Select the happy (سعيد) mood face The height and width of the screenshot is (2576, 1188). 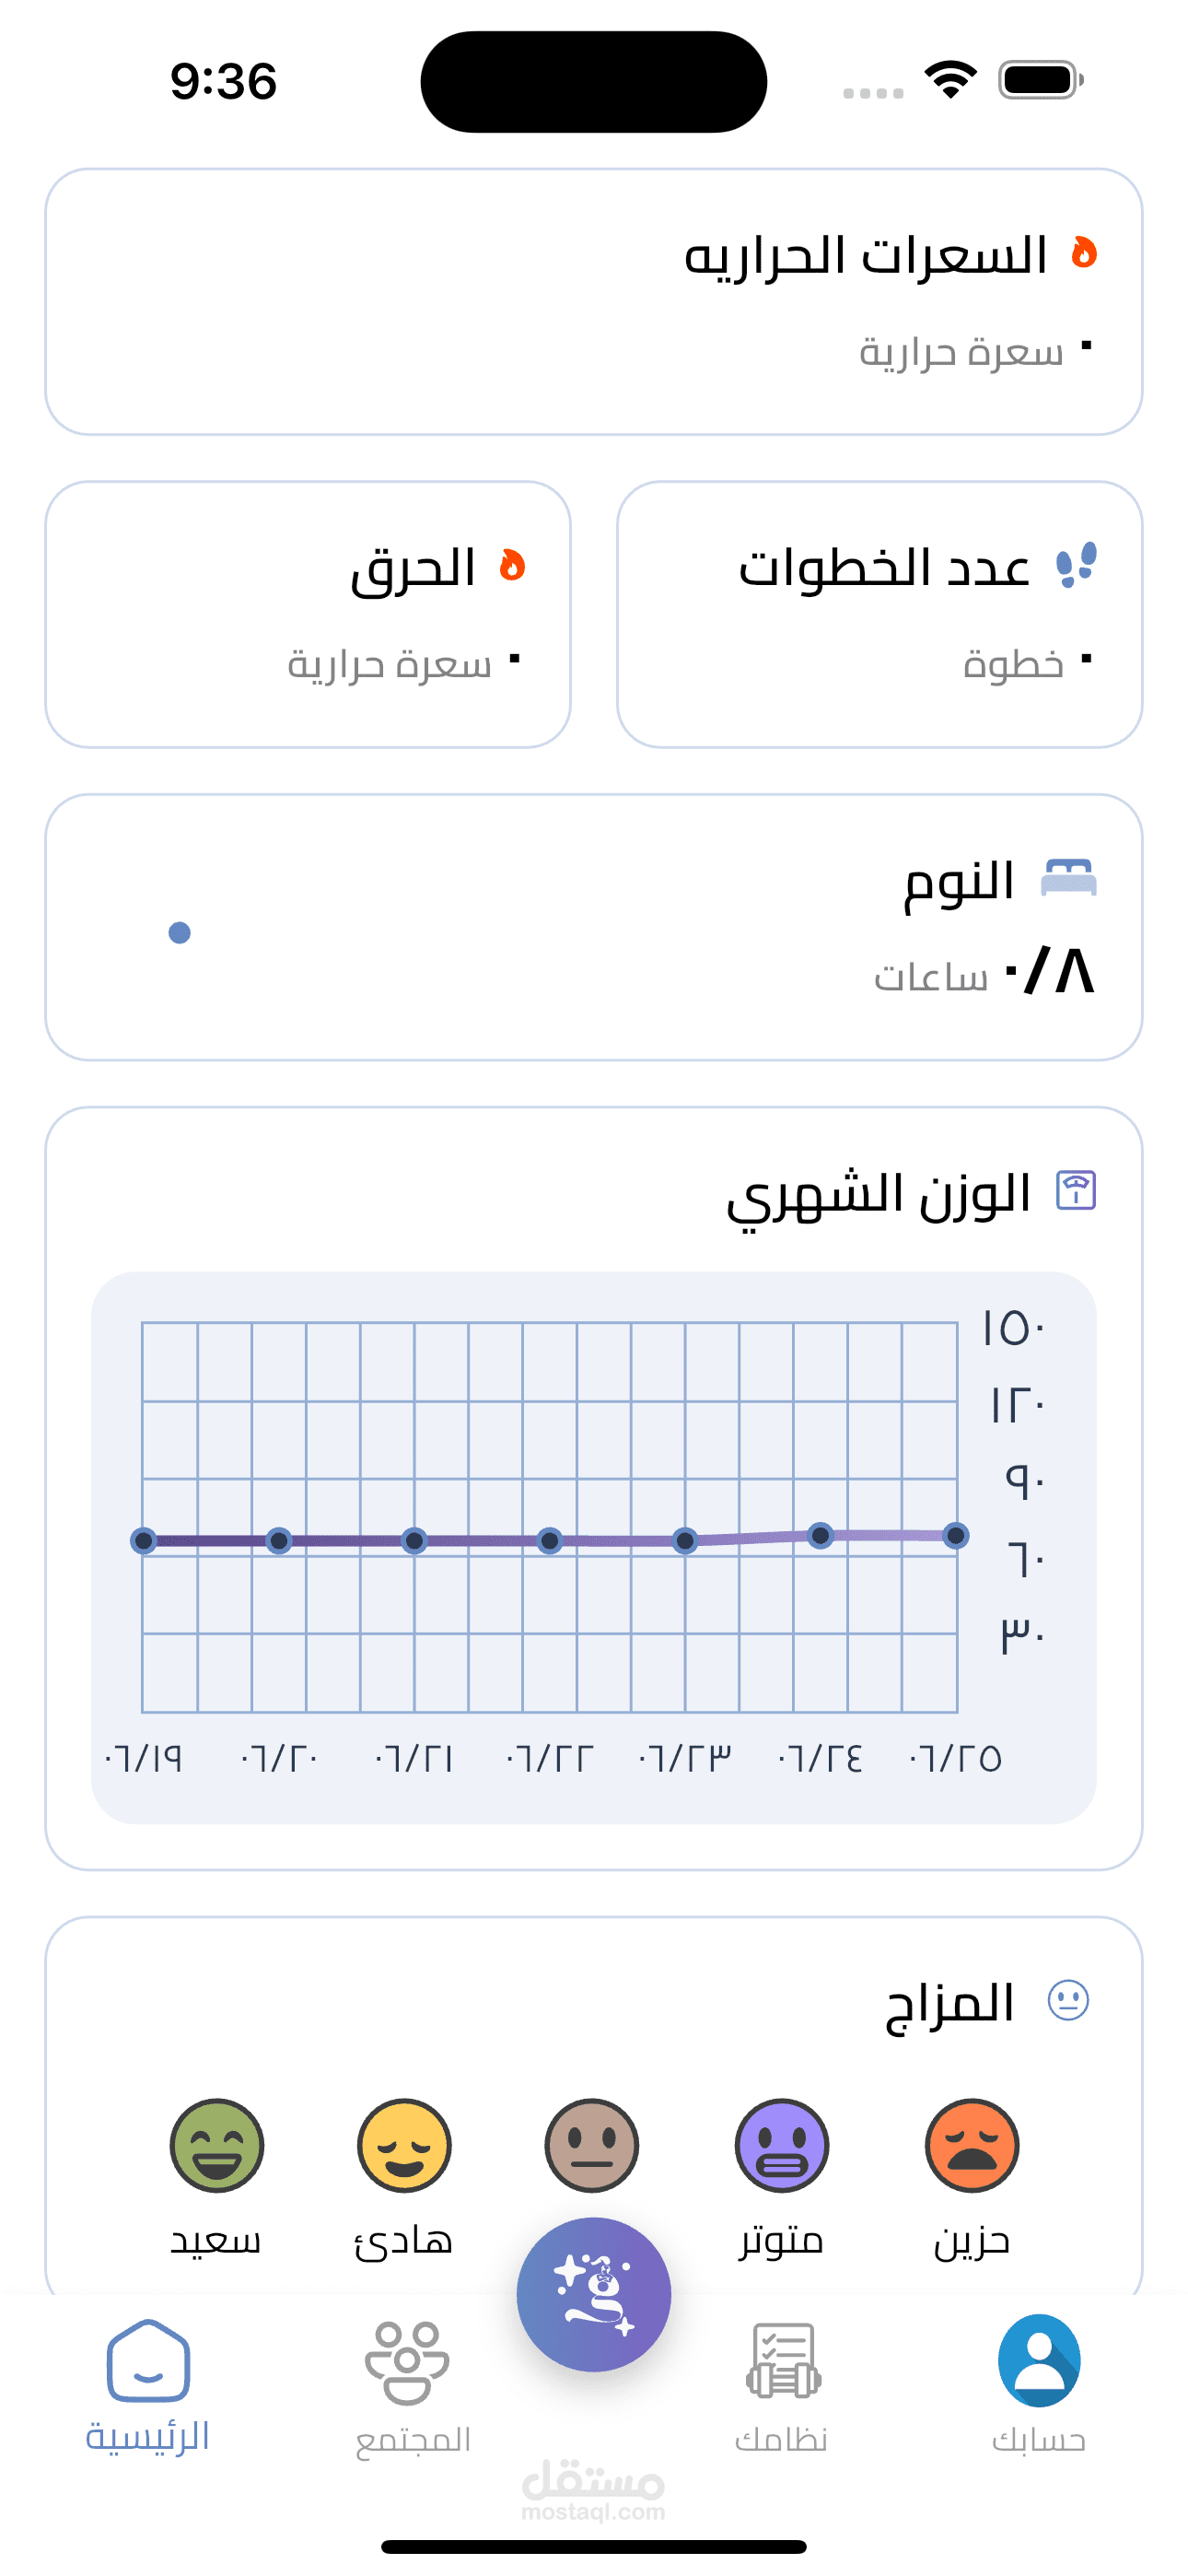click(216, 2145)
